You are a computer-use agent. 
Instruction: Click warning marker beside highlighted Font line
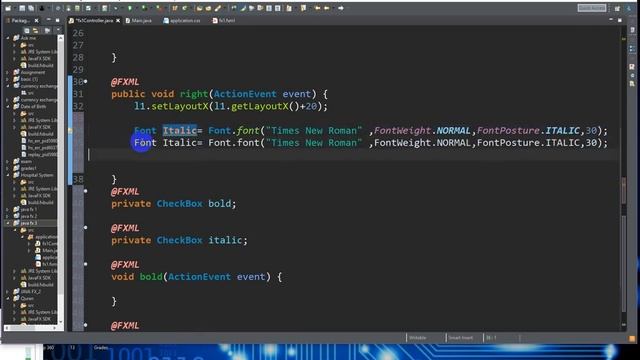pos(70,131)
